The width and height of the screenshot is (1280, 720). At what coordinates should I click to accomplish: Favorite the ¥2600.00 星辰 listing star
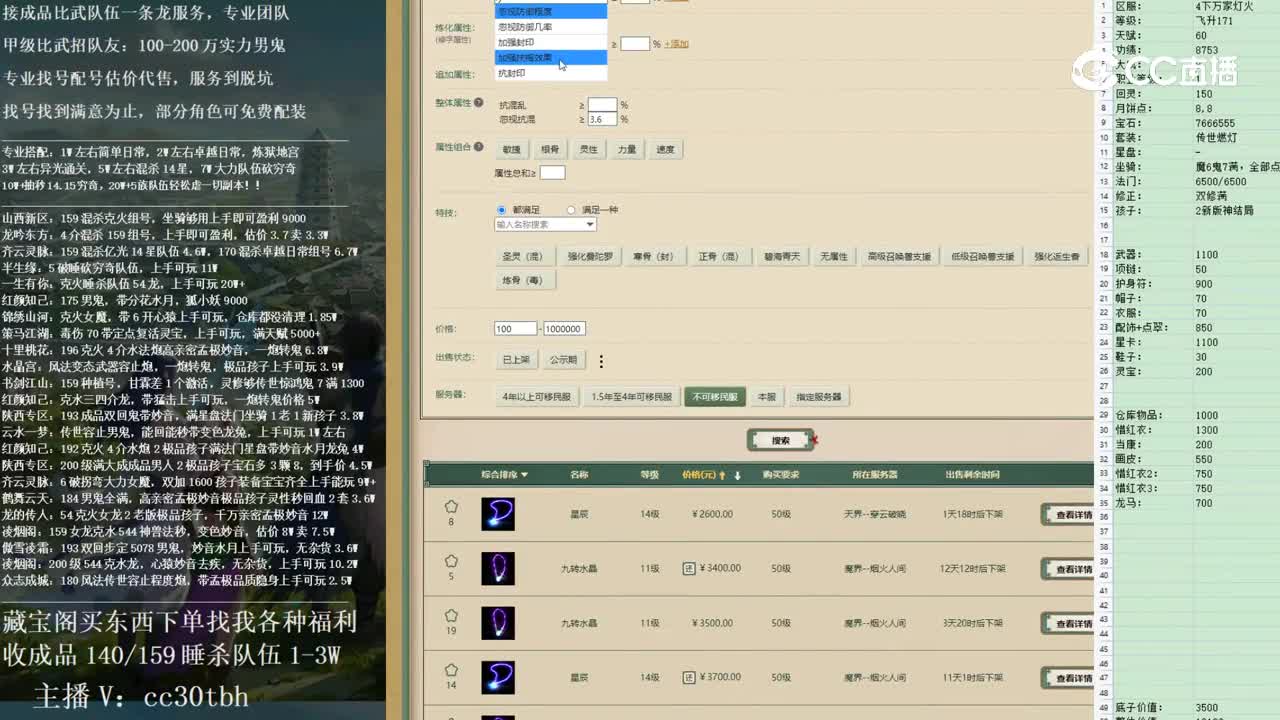click(x=451, y=507)
